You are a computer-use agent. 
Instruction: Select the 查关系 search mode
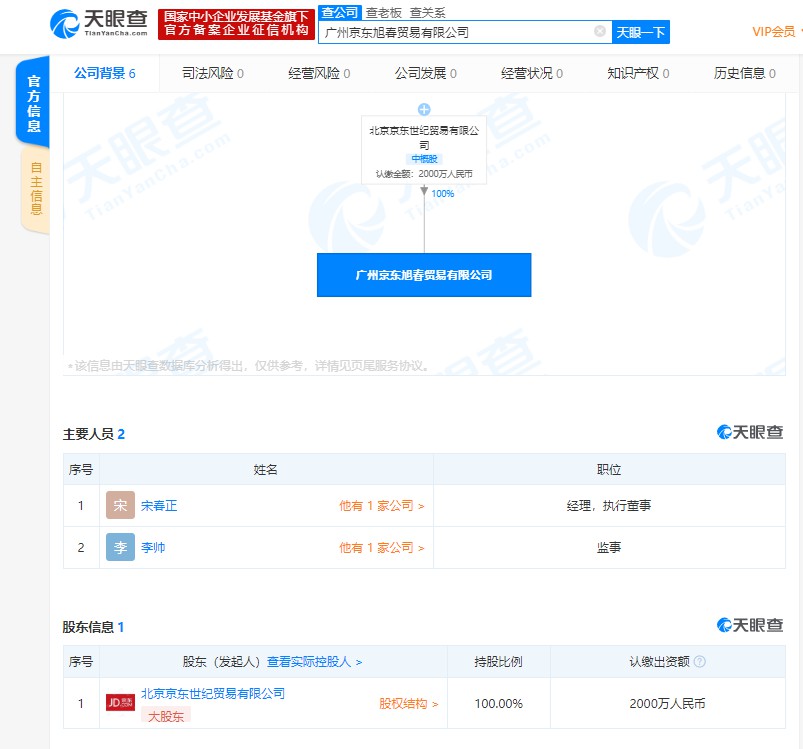(427, 13)
